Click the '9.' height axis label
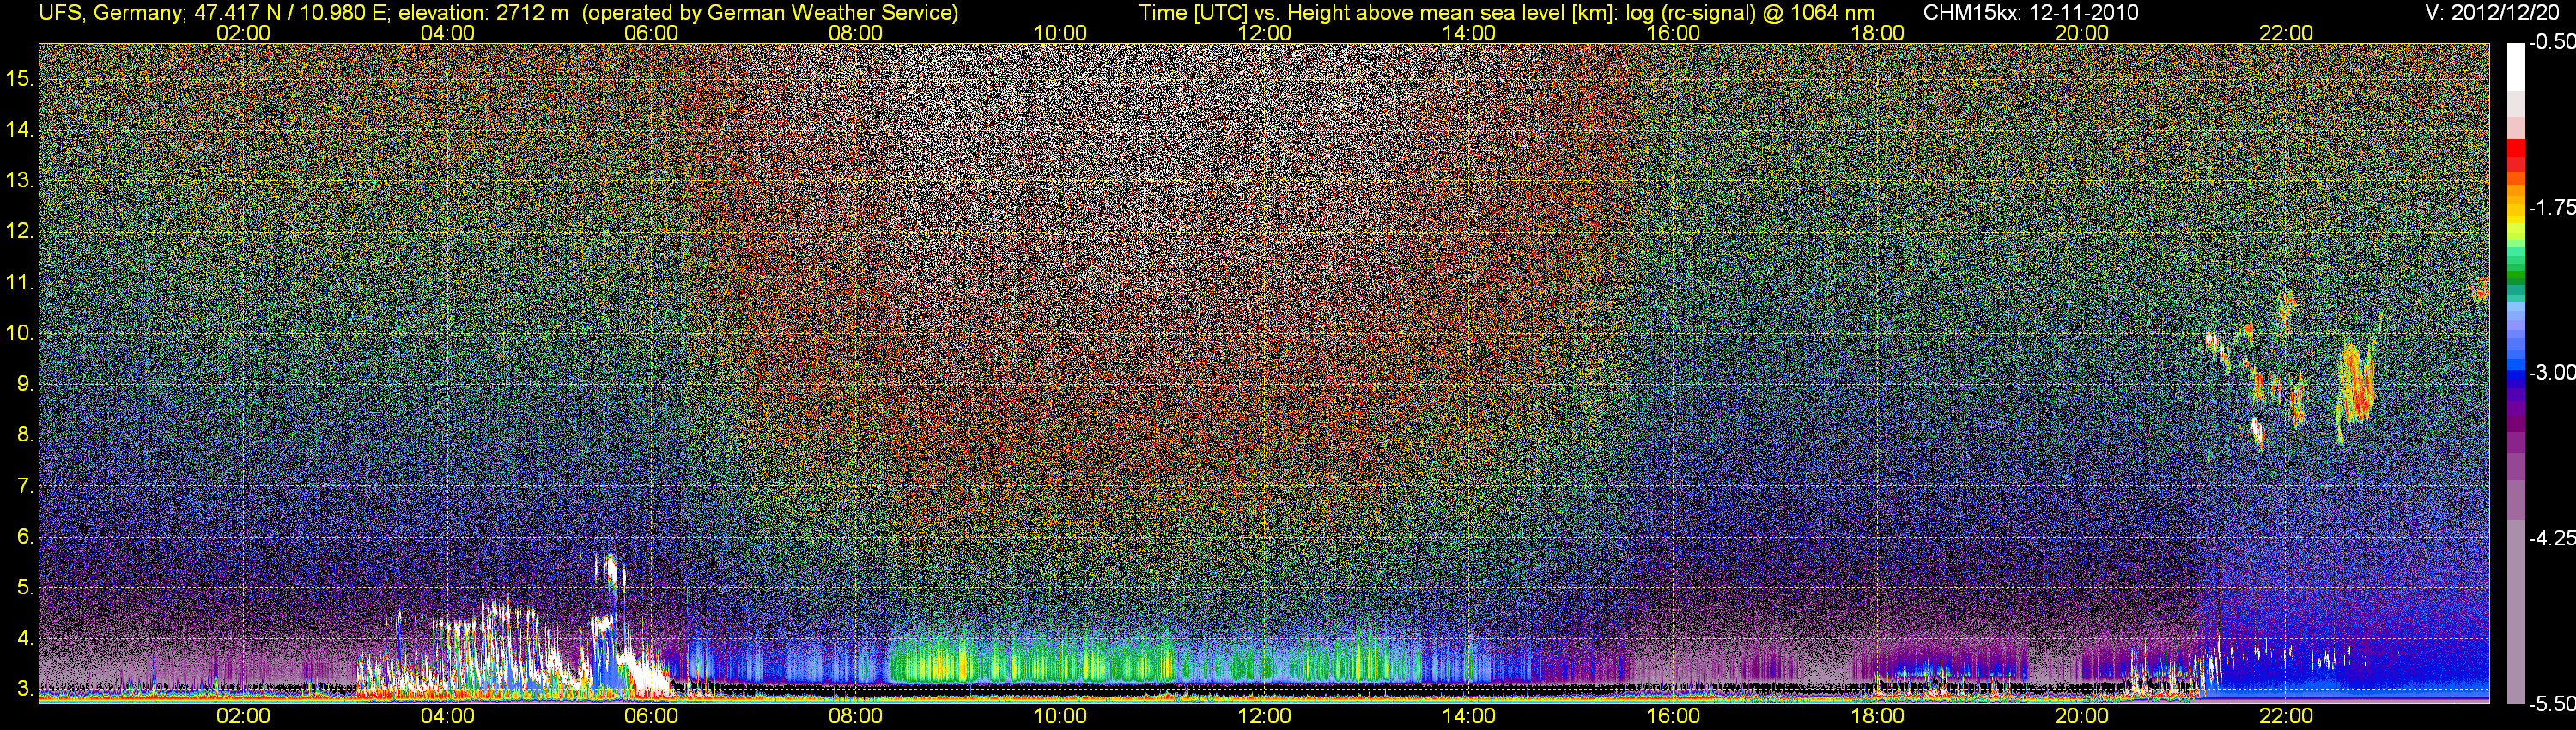 pos(25,384)
